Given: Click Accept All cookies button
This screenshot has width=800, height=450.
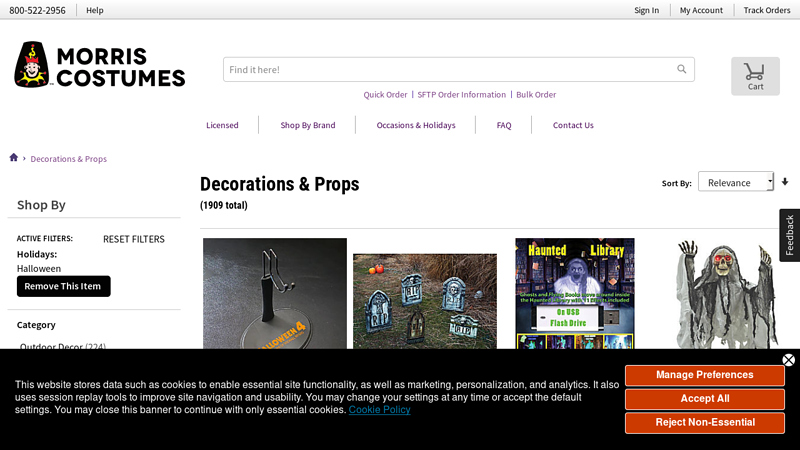Looking at the screenshot, I should (704, 398).
